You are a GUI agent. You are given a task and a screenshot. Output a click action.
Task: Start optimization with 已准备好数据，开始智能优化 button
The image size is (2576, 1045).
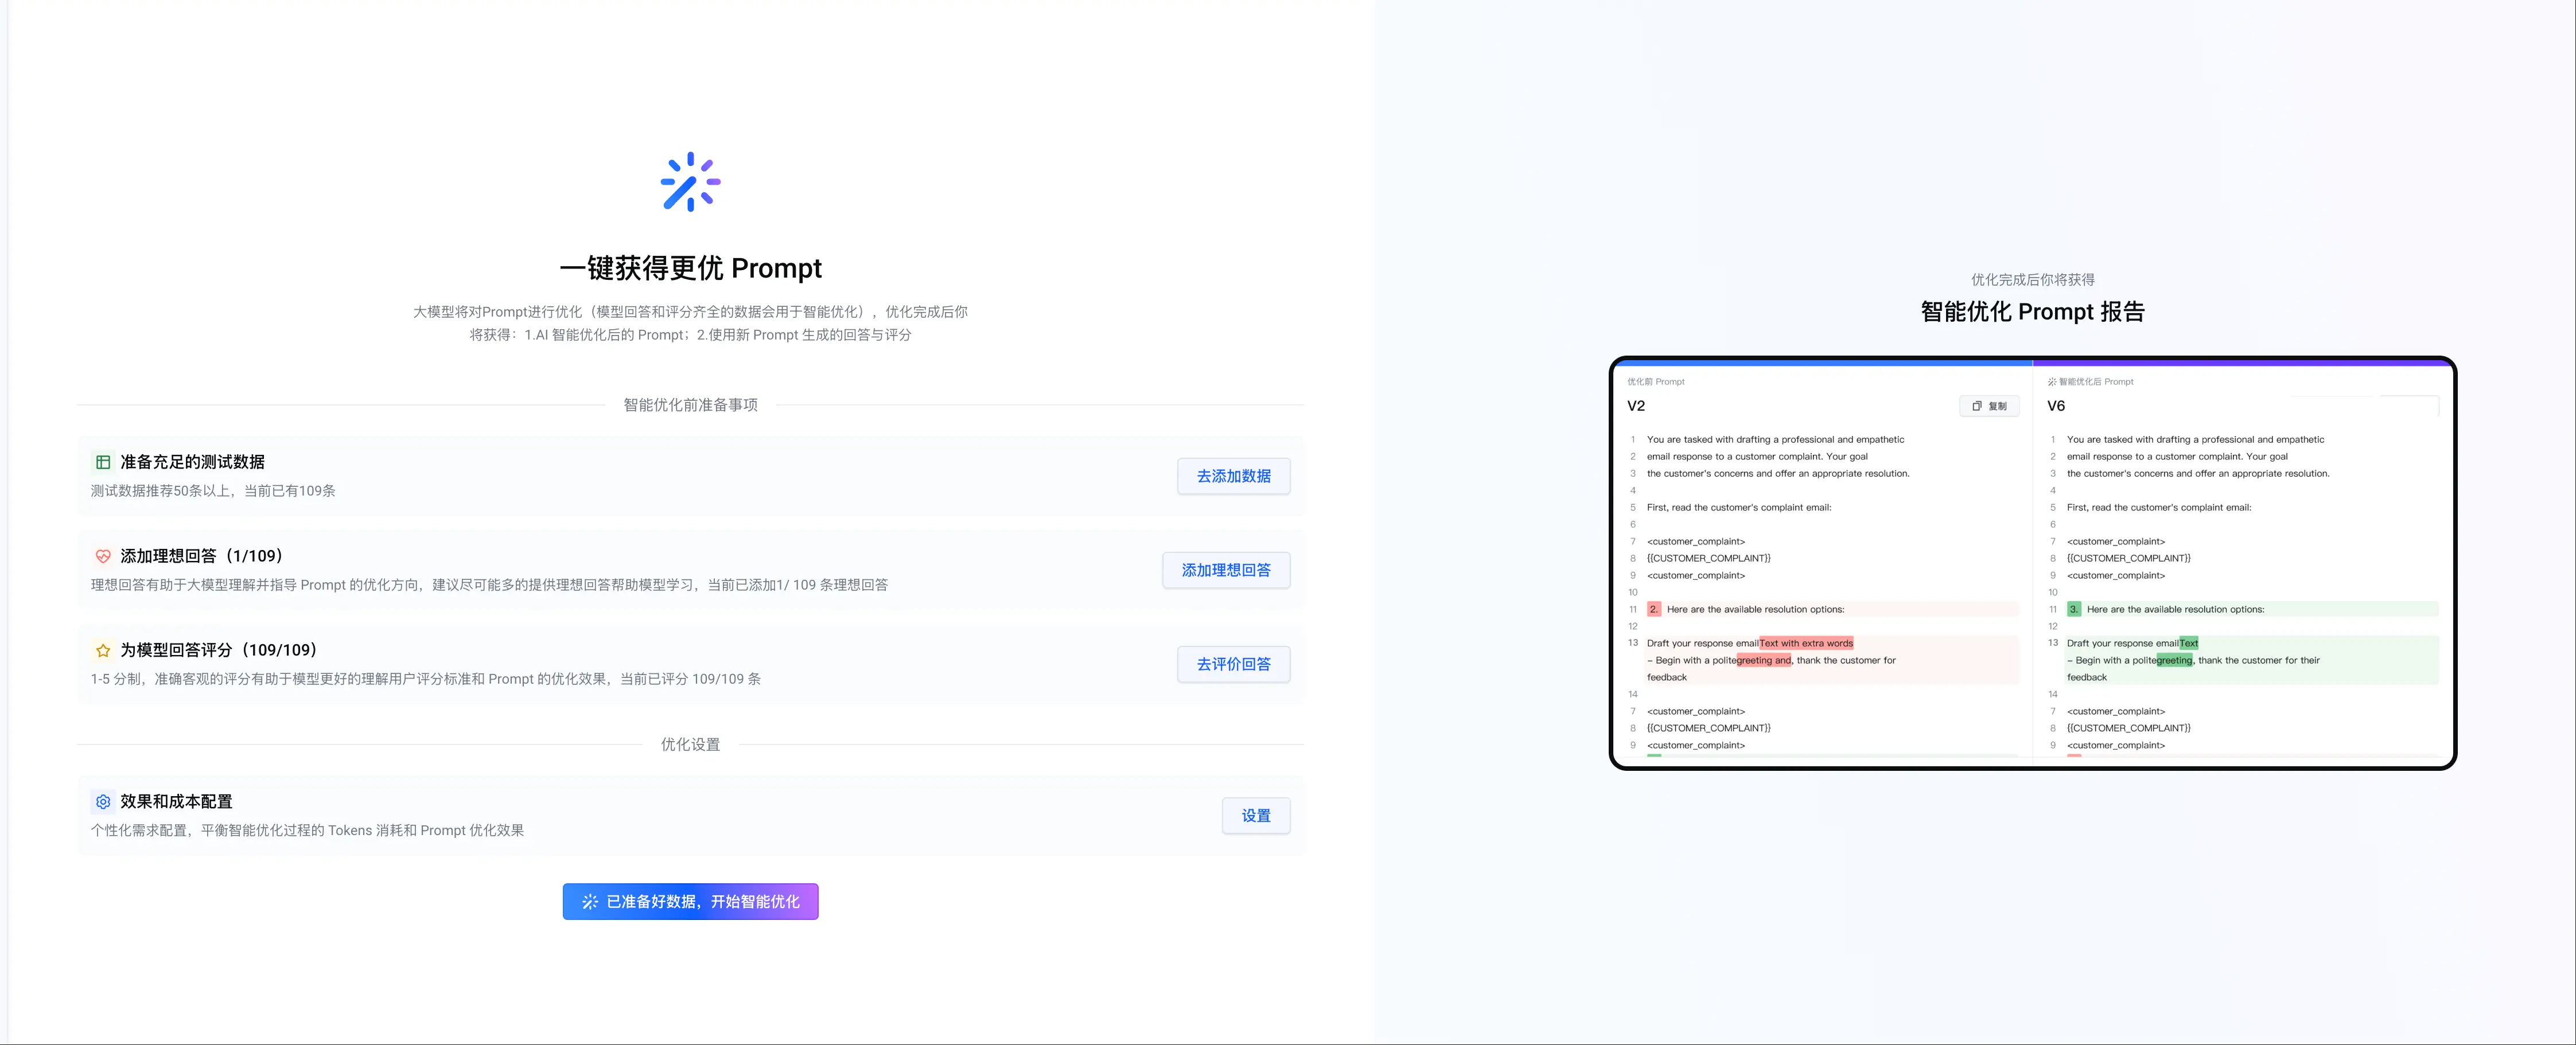coord(690,901)
